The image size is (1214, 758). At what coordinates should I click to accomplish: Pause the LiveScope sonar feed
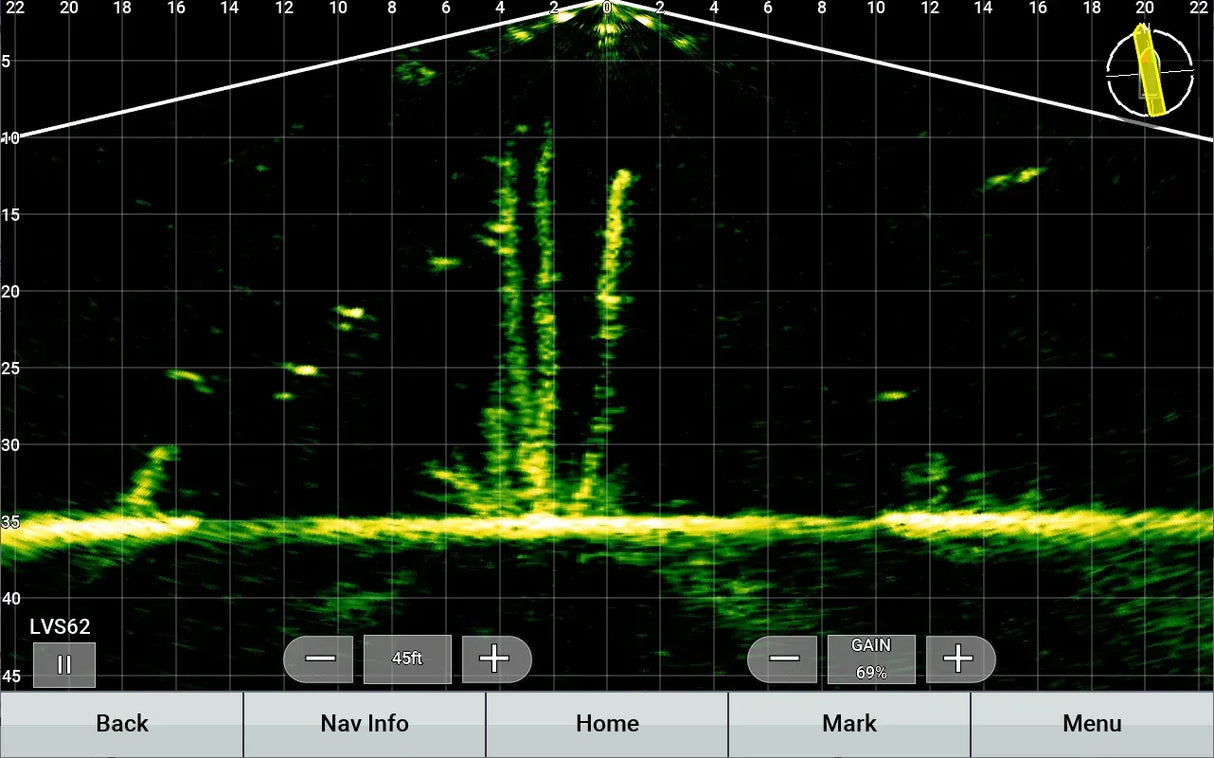64,663
